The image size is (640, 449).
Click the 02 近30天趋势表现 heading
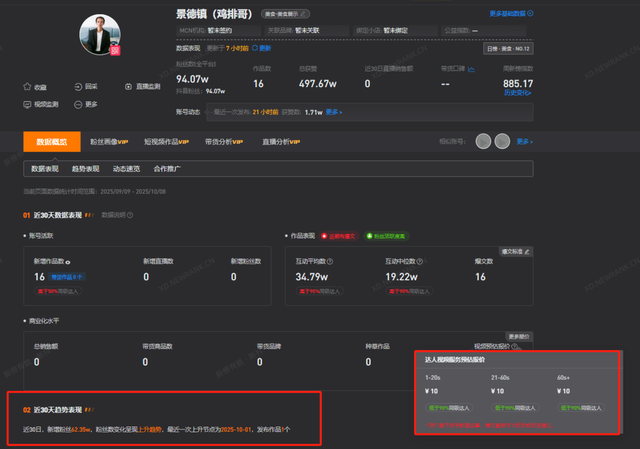tap(53, 410)
